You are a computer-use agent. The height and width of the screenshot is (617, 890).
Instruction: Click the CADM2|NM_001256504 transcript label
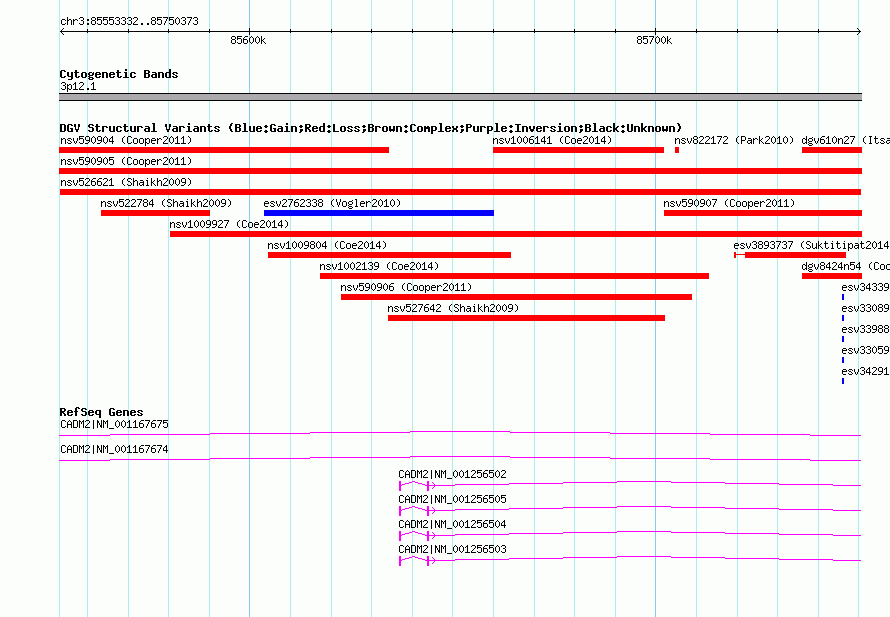pyautogui.click(x=452, y=524)
